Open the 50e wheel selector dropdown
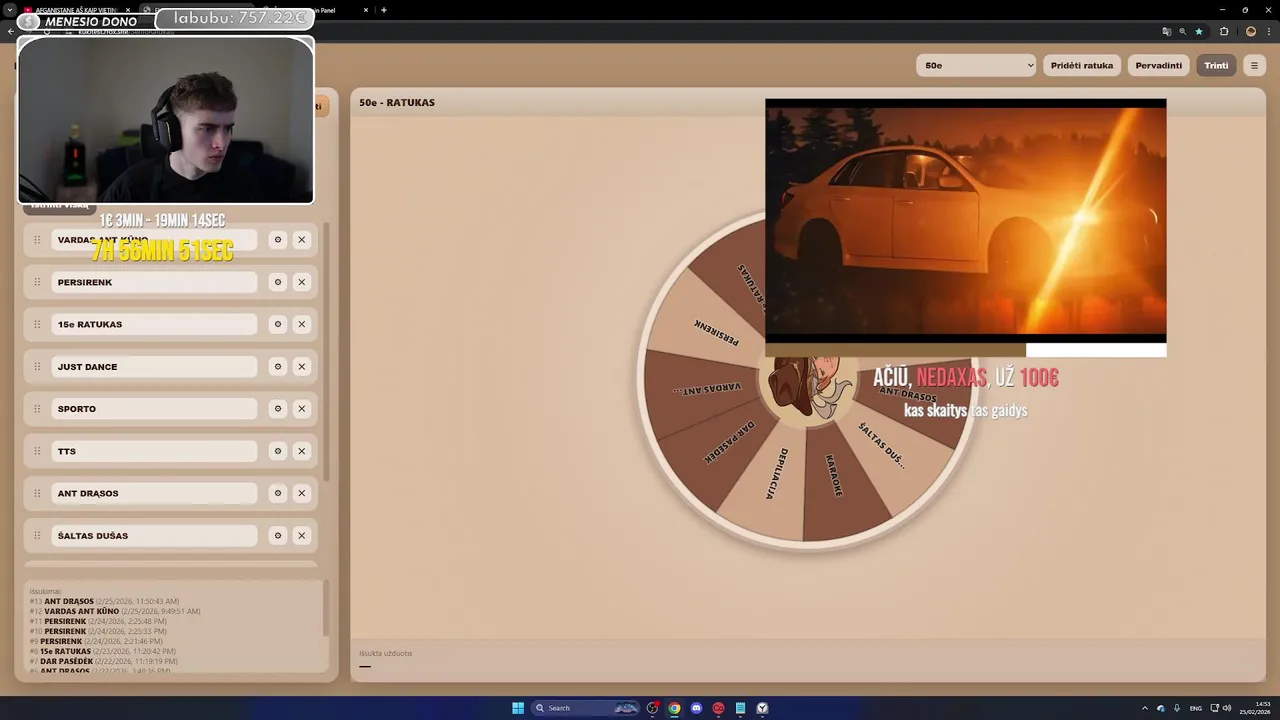 tap(976, 65)
